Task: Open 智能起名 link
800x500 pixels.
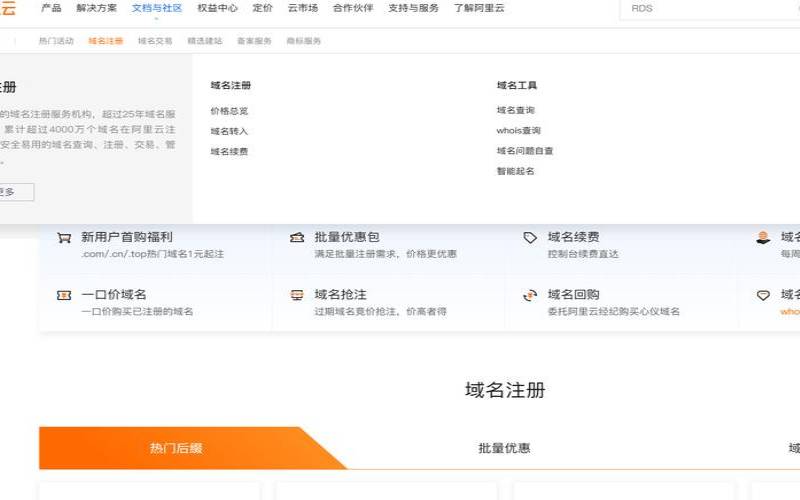Action: click(516, 171)
